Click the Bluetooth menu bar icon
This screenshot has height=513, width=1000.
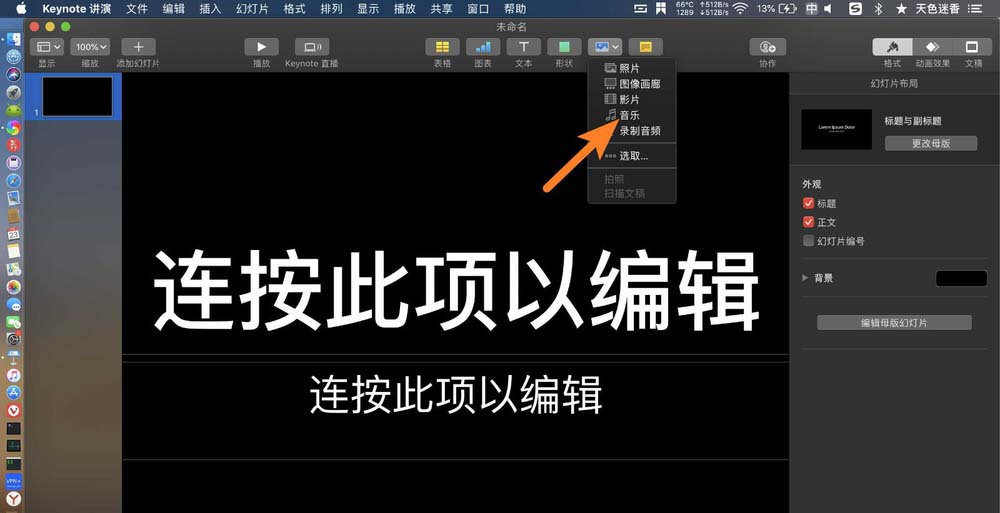click(x=878, y=9)
